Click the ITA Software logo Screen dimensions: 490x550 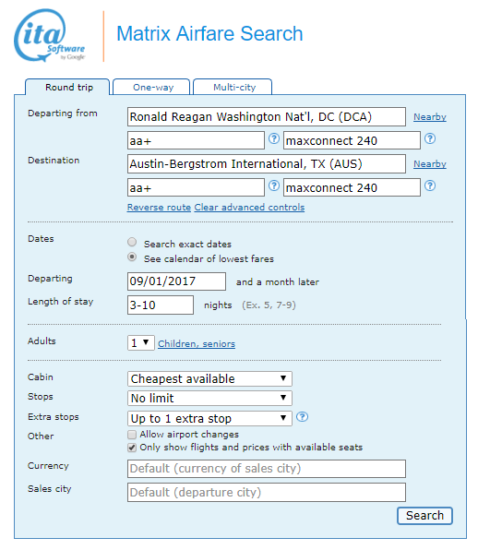coord(50,35)
